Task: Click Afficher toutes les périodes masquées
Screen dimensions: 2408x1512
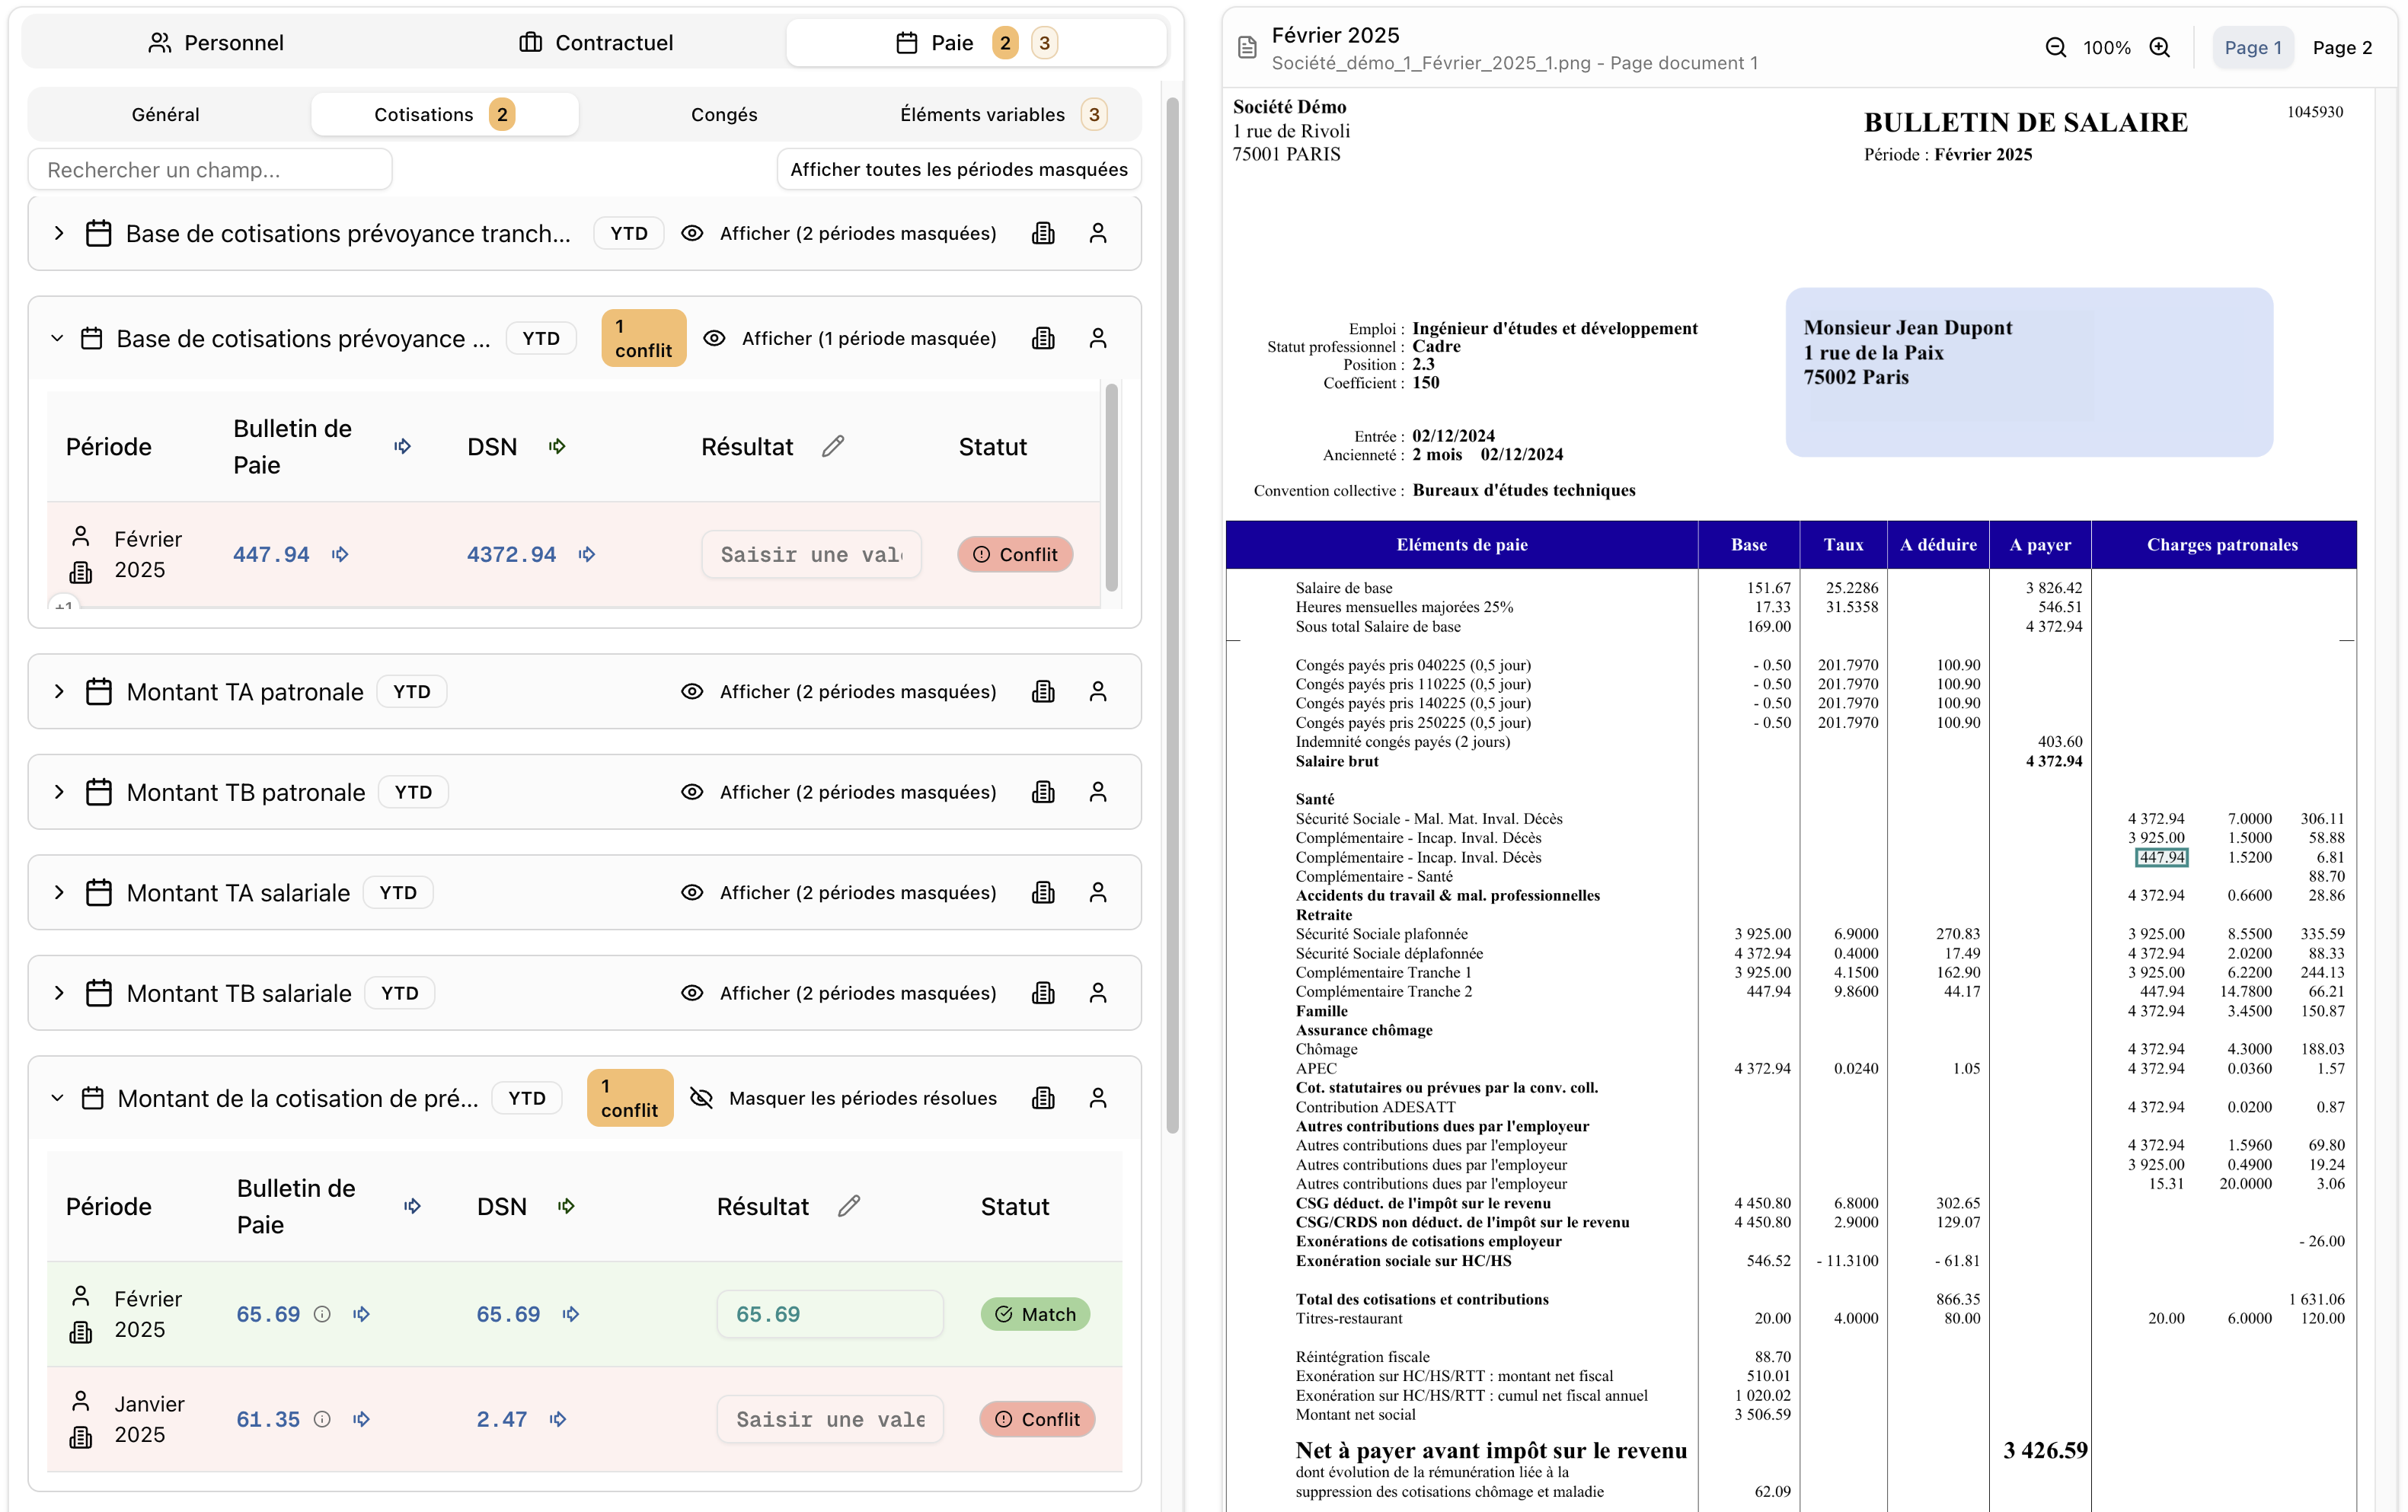Action: (958, 169)
